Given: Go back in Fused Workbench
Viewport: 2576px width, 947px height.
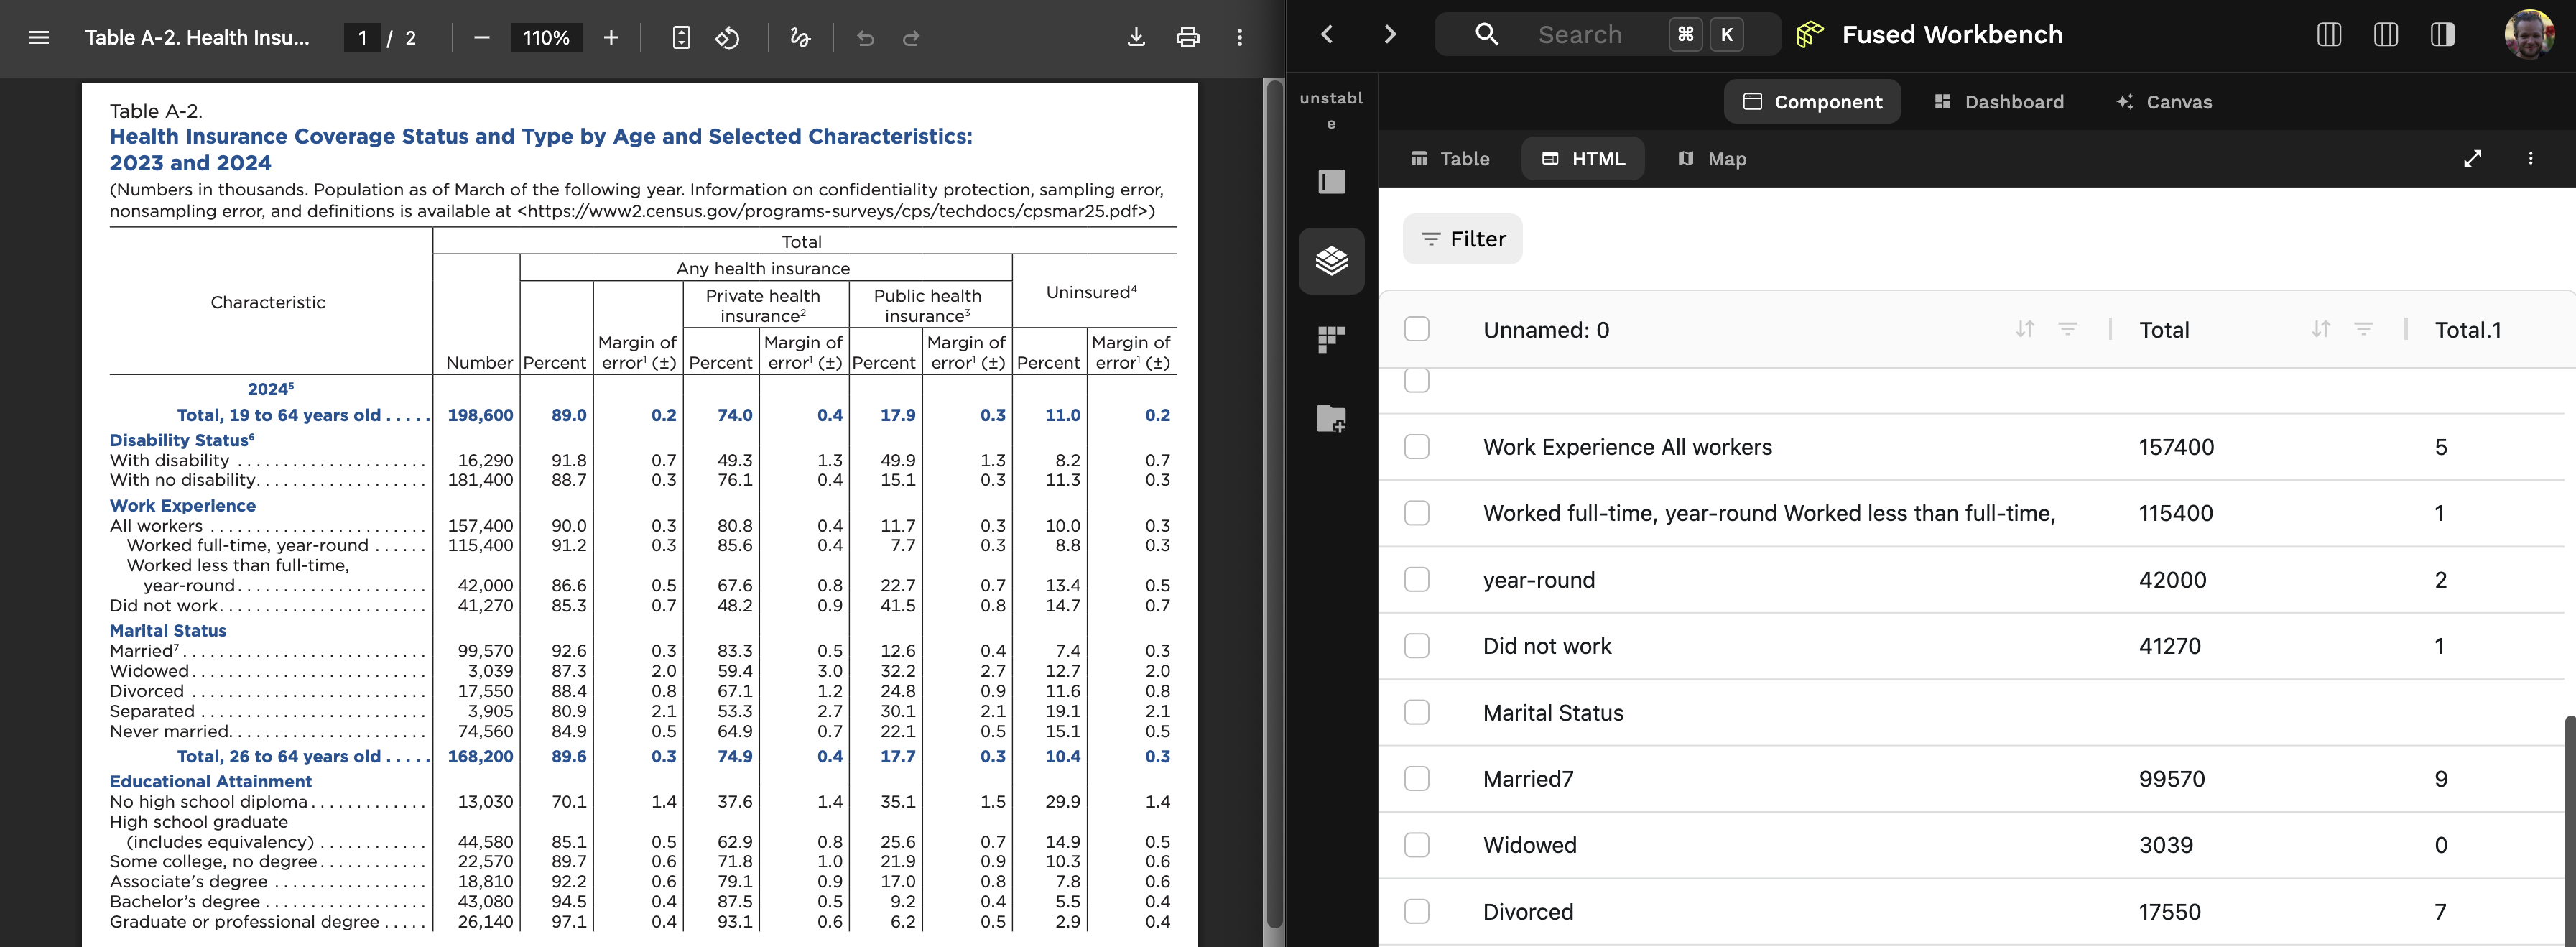Looking at the screenshot, I should (1327, 35).
